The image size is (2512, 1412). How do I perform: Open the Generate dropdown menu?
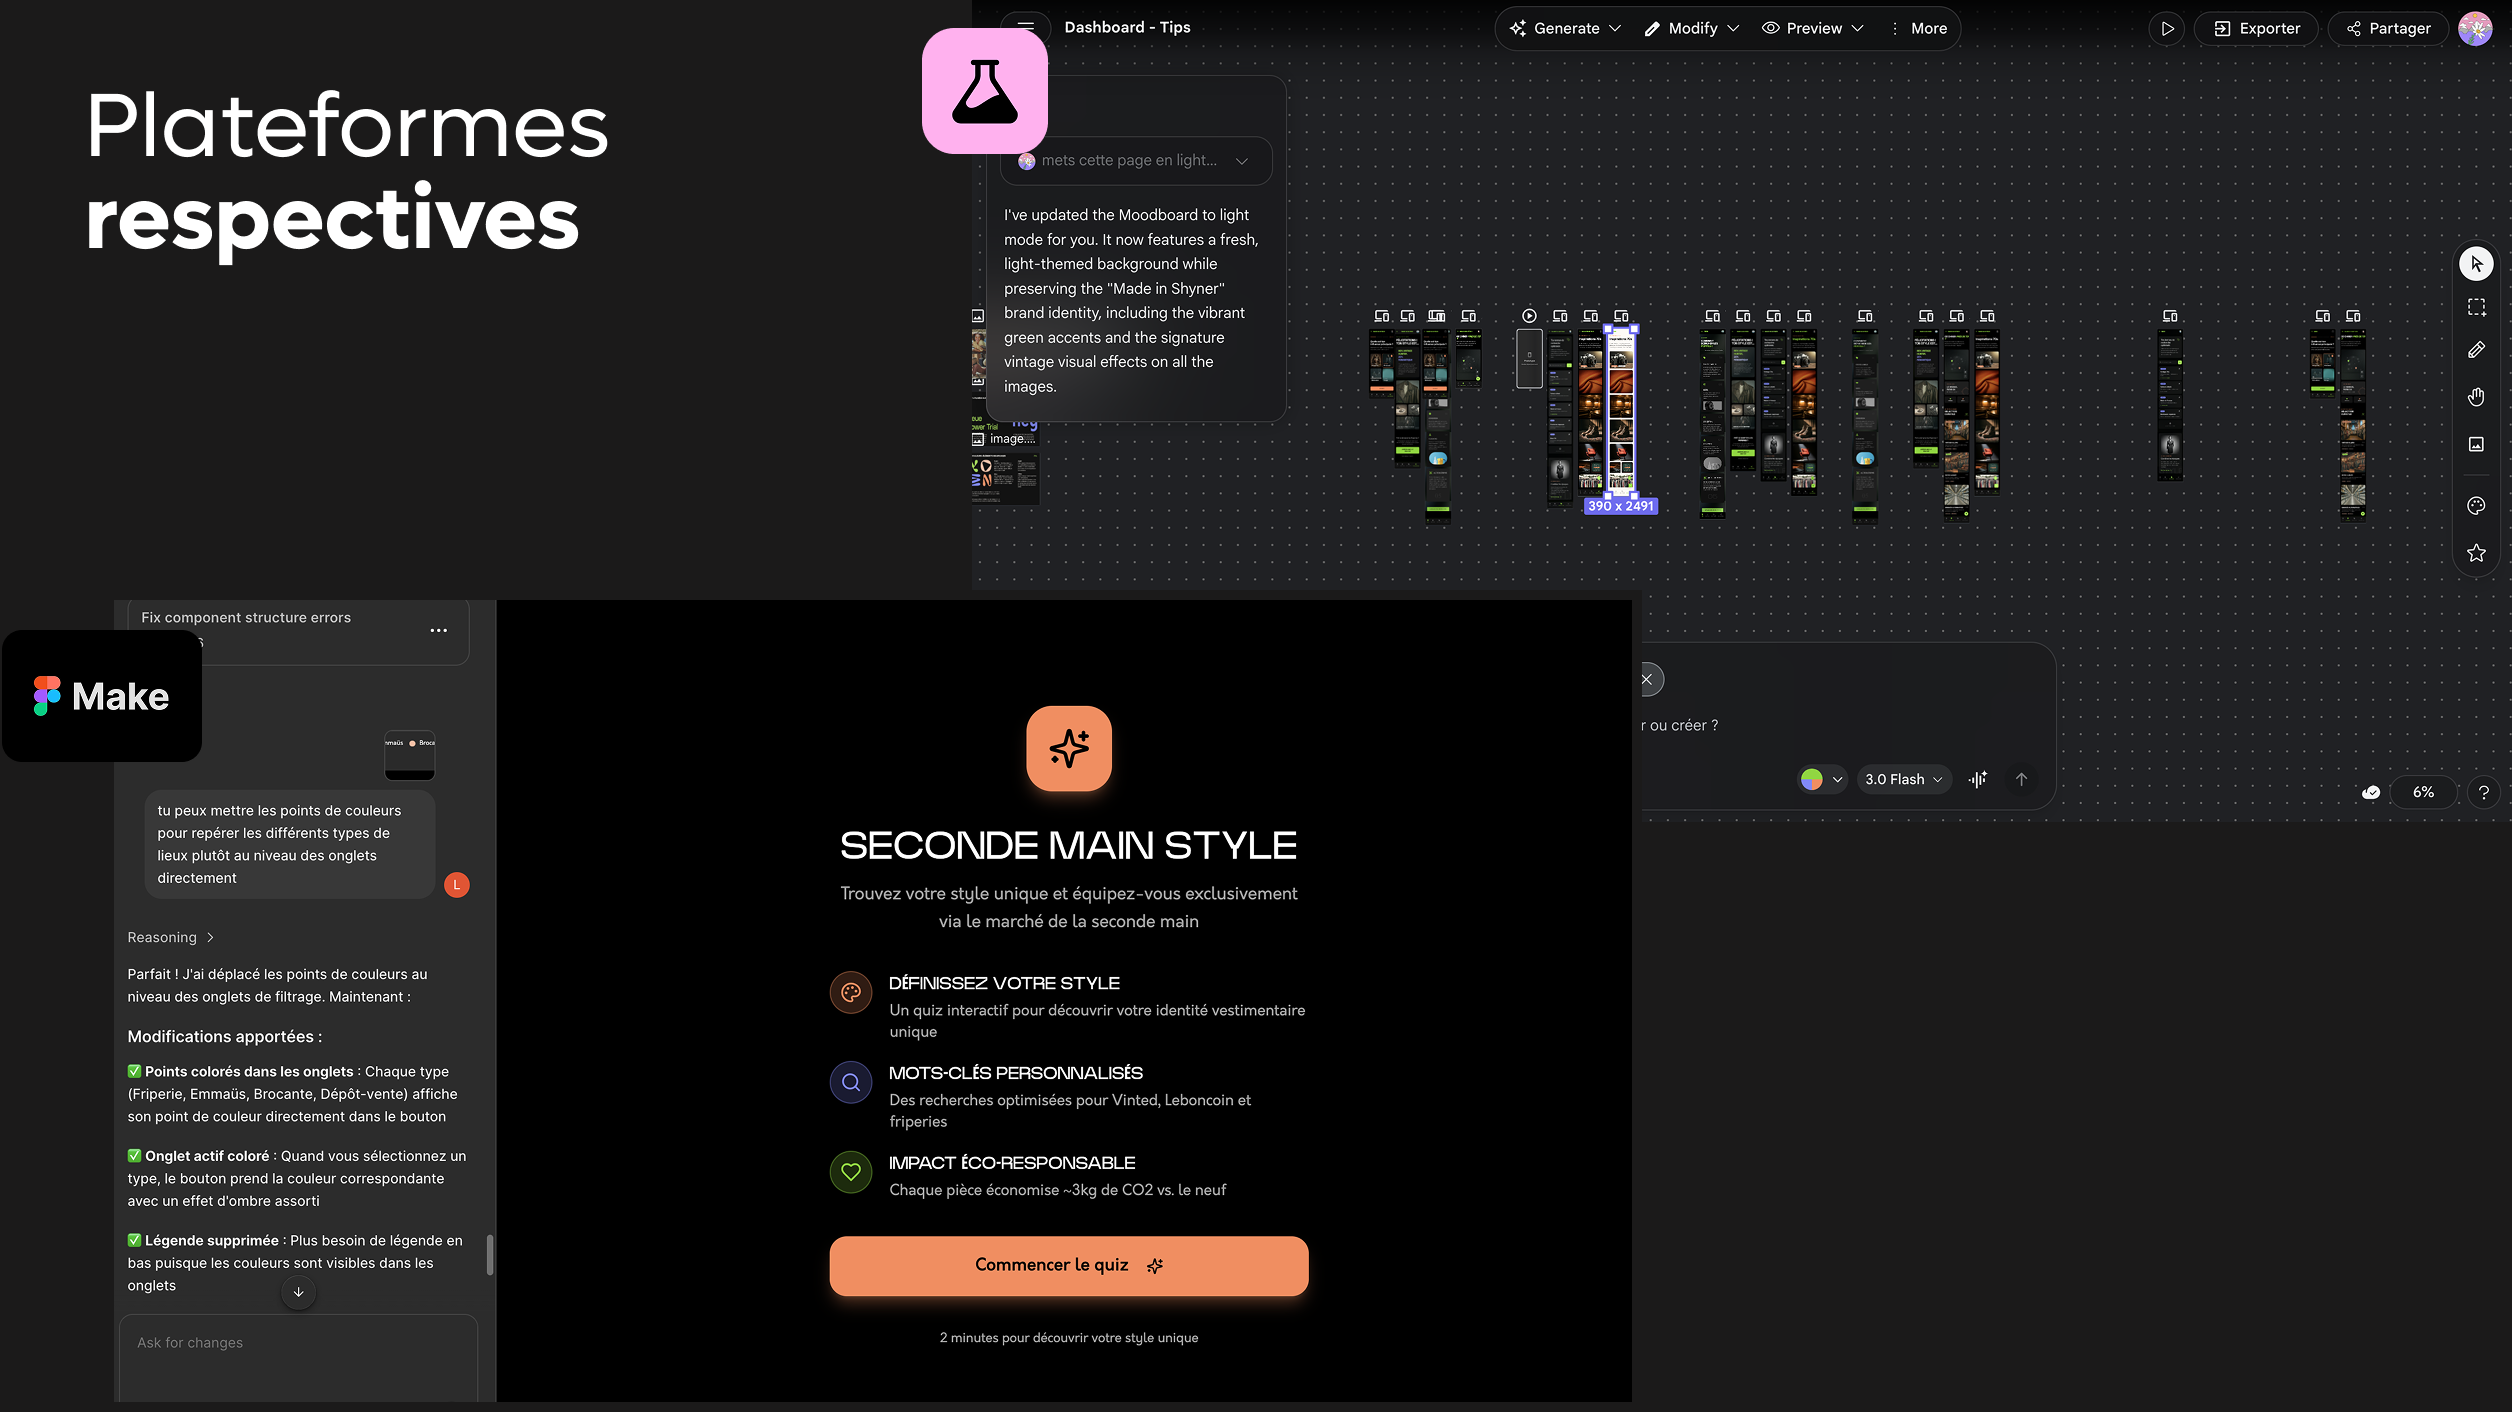tap(1565, 28)
